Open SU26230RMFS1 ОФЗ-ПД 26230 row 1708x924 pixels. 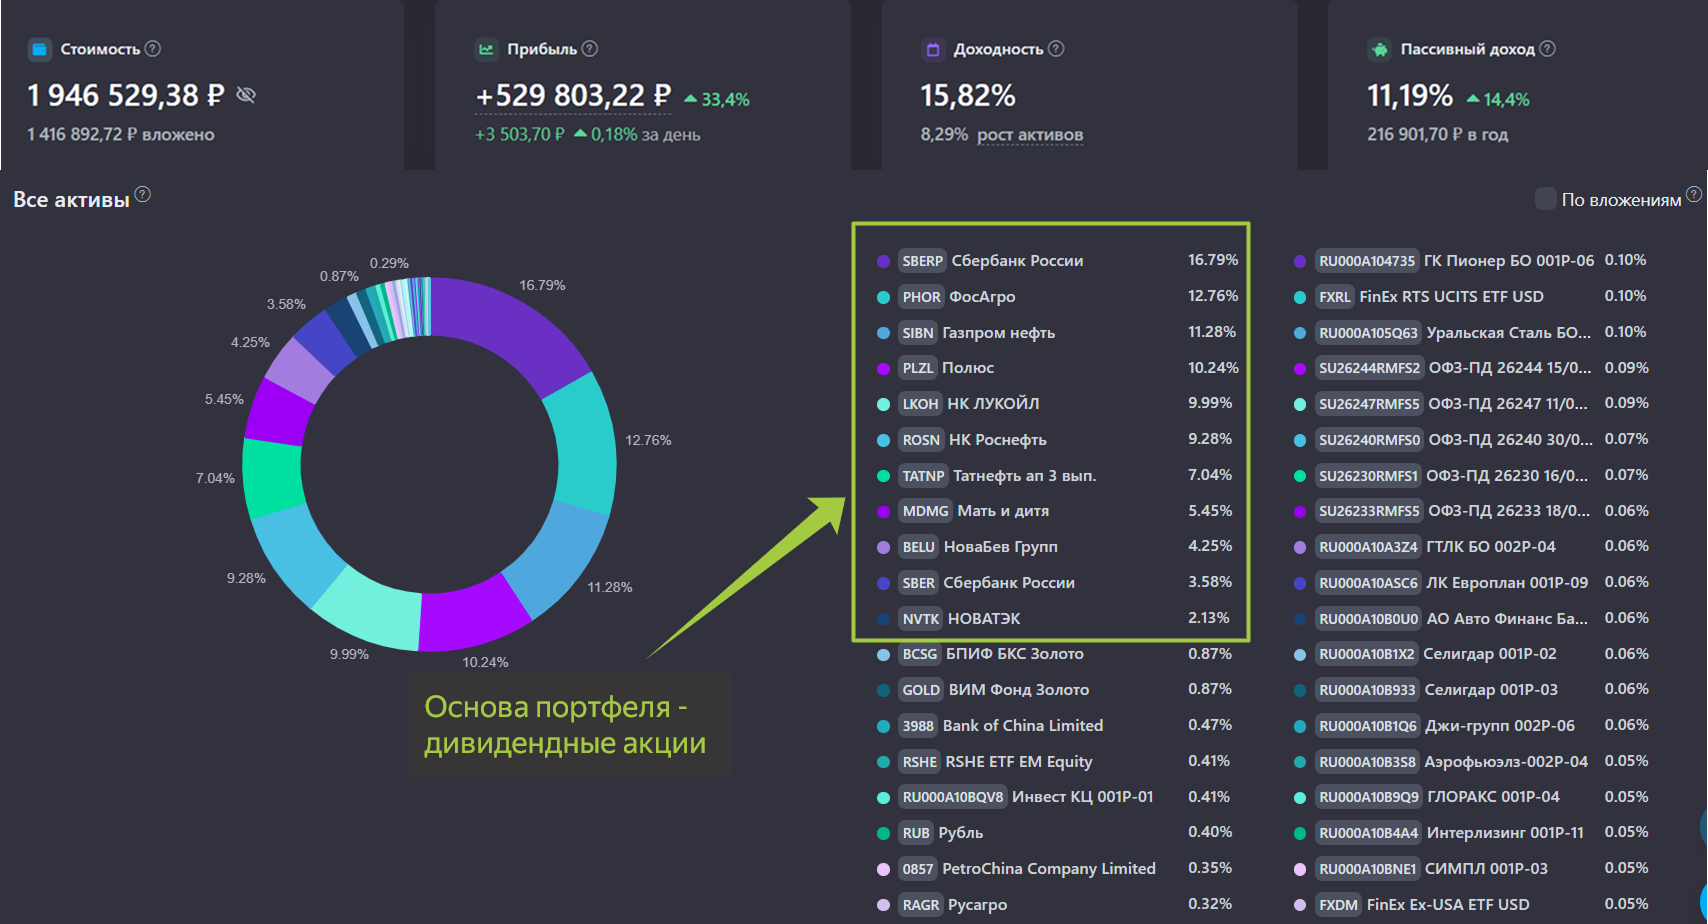1471,476
